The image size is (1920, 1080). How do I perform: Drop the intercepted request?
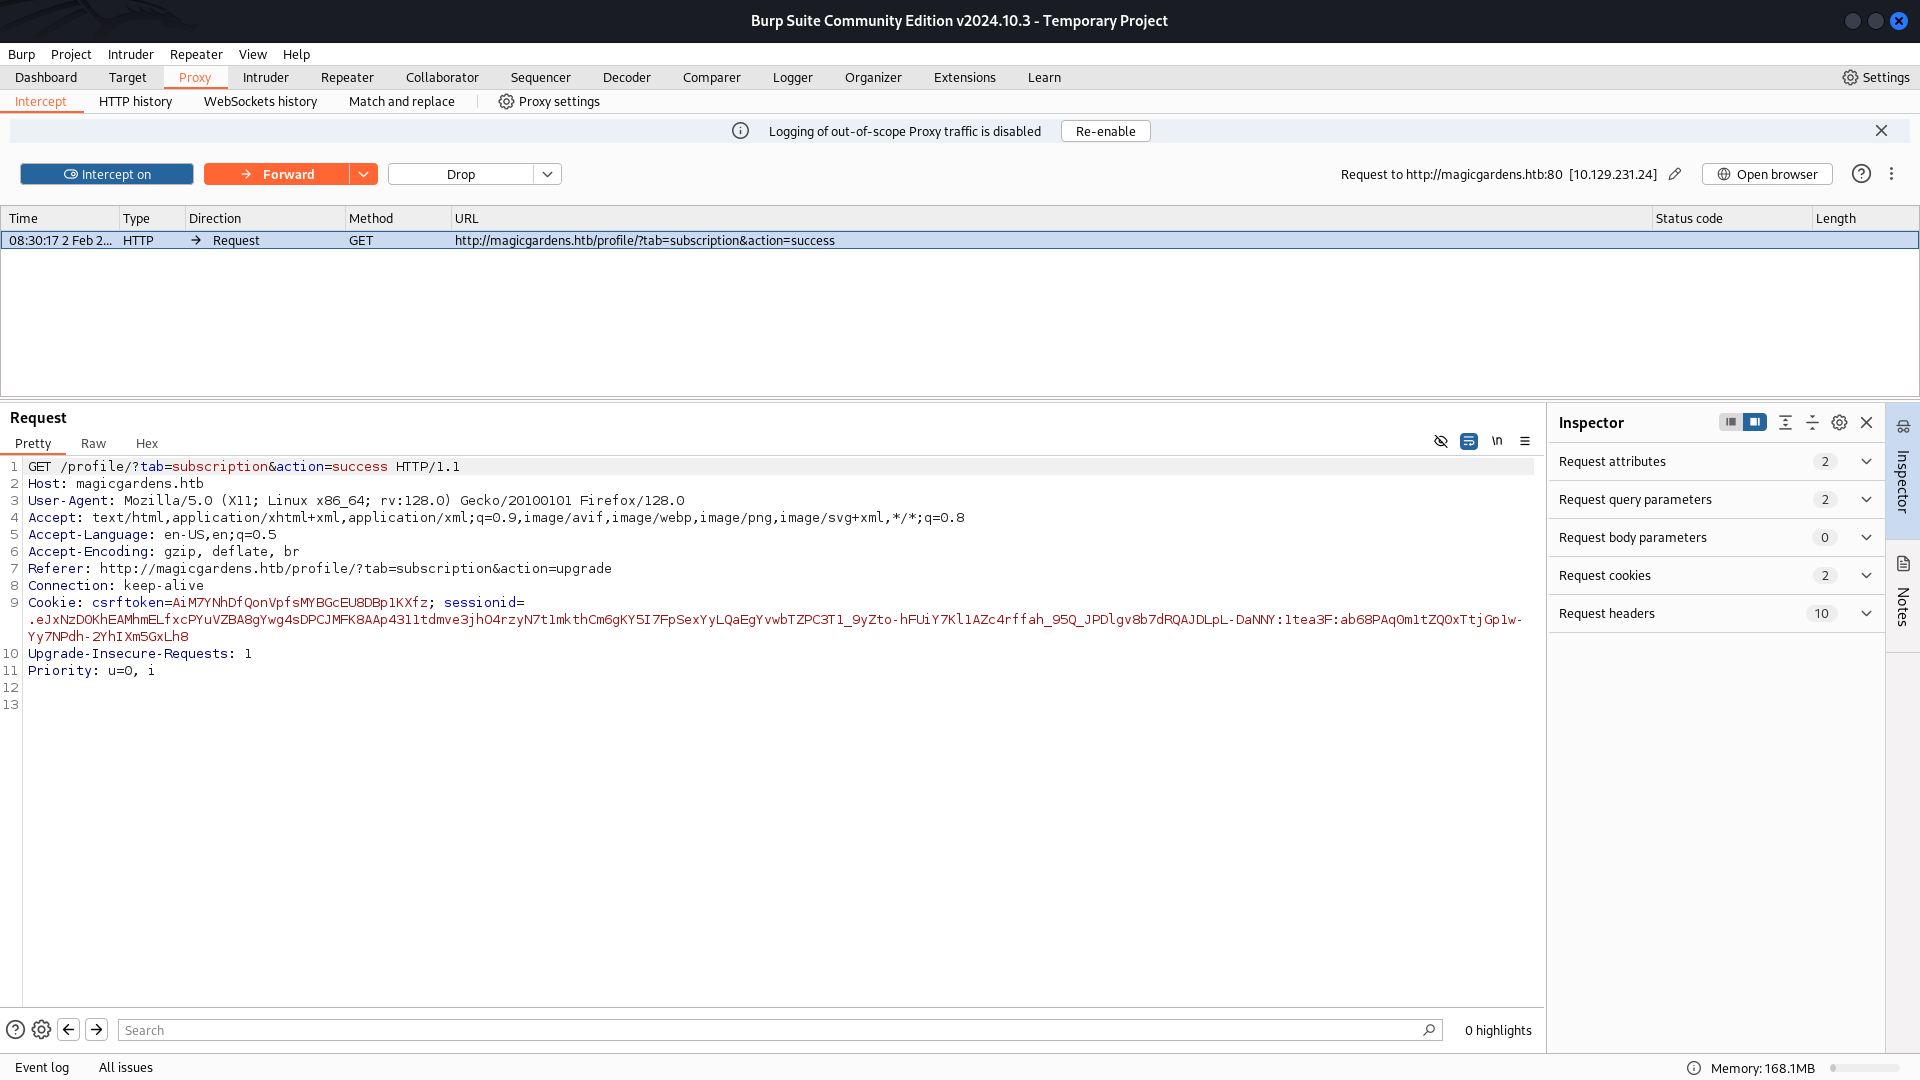point(461,174)
